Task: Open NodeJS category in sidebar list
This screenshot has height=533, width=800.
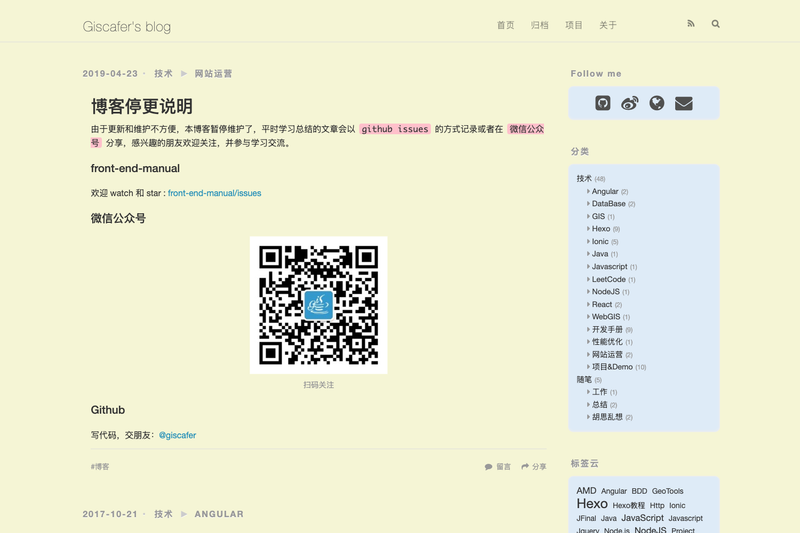Action: pos(606,291)
